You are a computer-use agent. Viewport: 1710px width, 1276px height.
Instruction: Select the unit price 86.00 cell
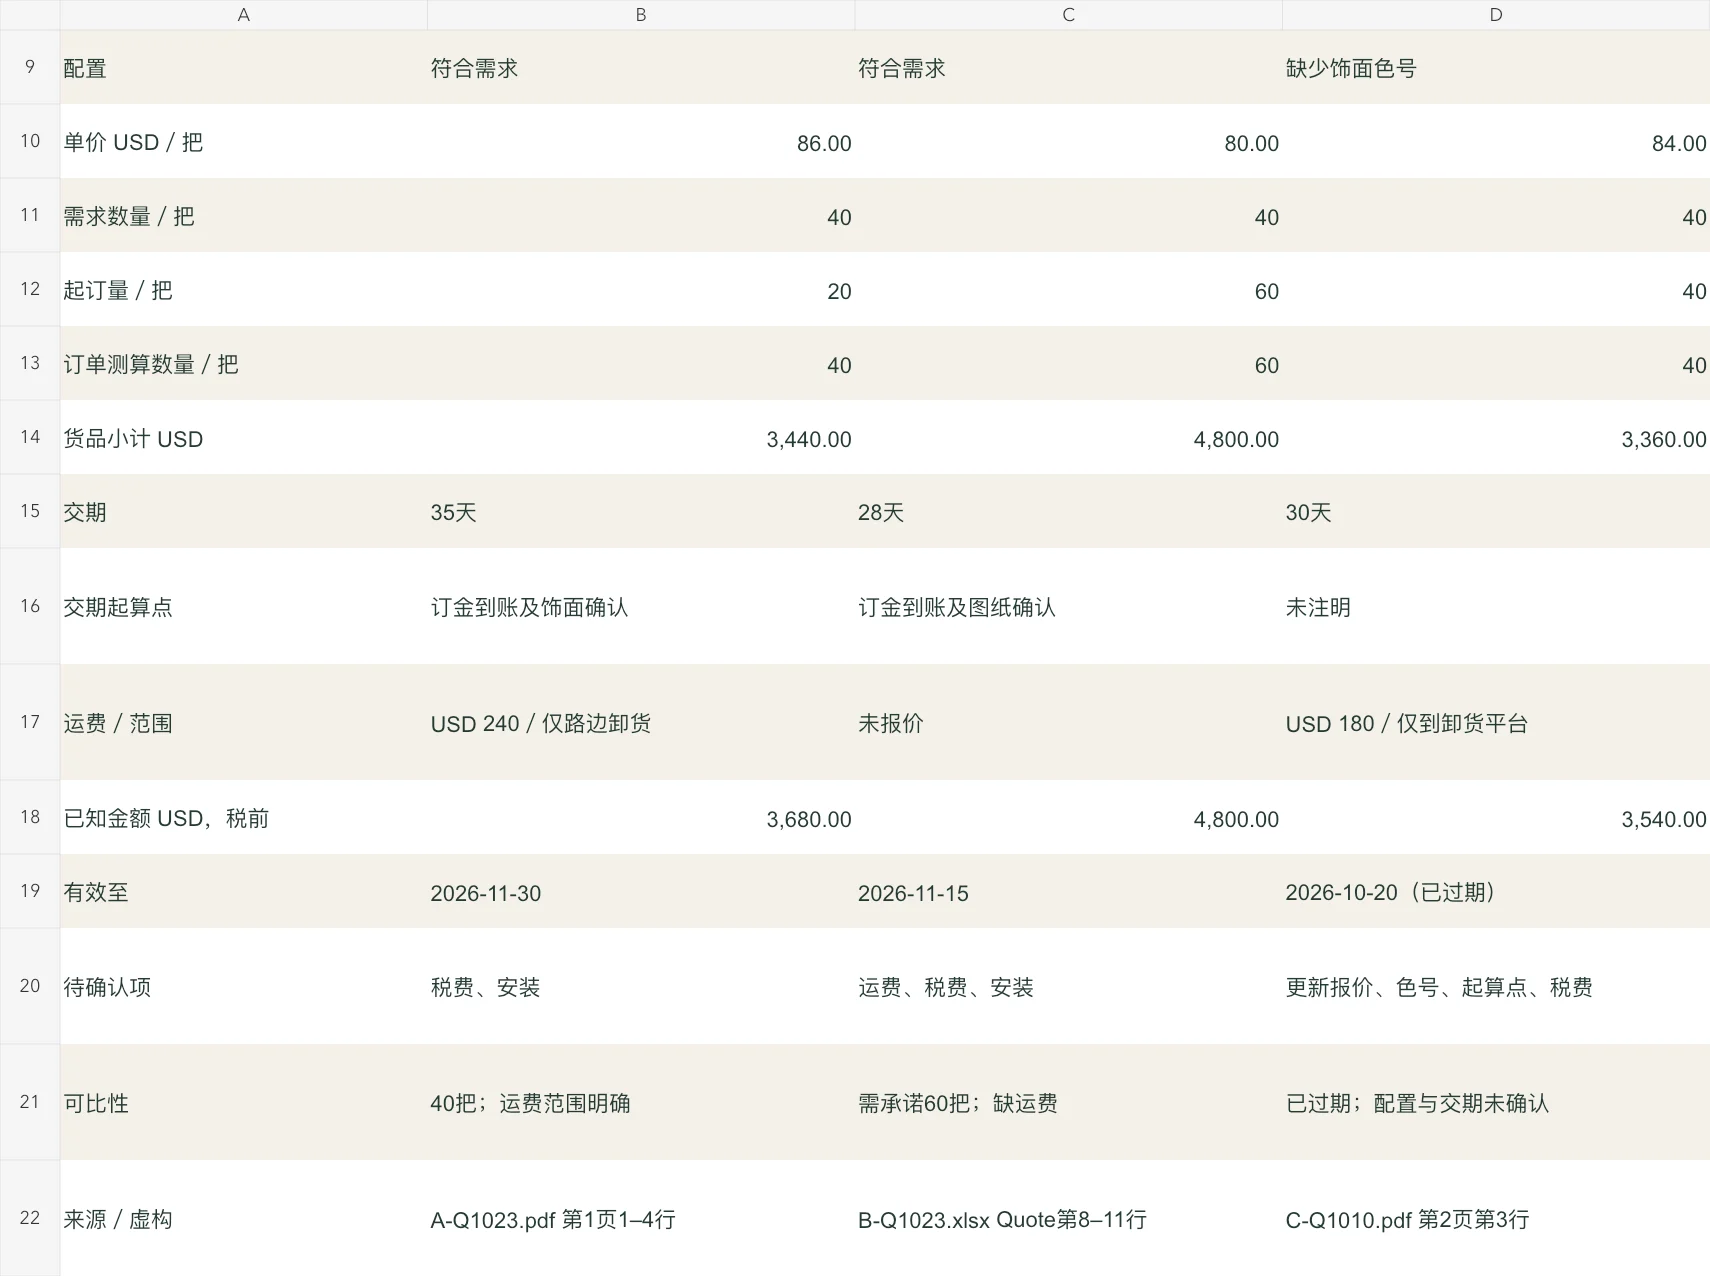[641, 142]
